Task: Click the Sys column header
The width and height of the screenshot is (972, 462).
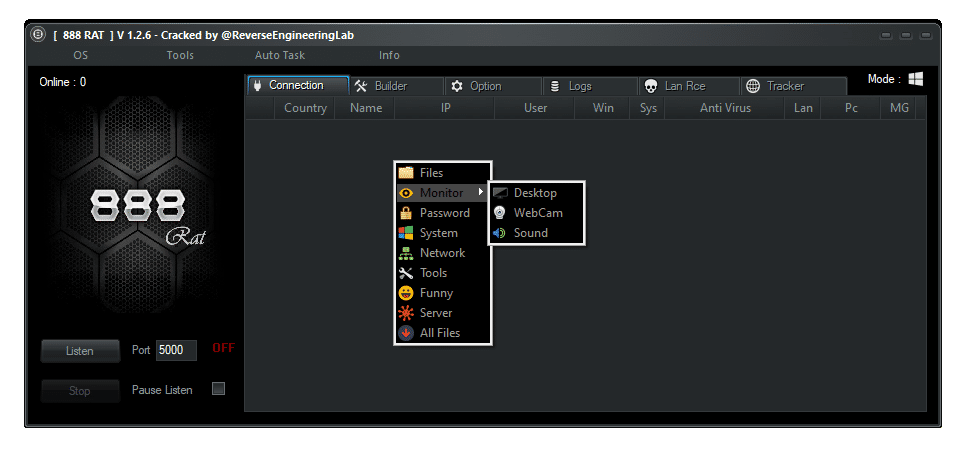Action: tap(648, 108)
